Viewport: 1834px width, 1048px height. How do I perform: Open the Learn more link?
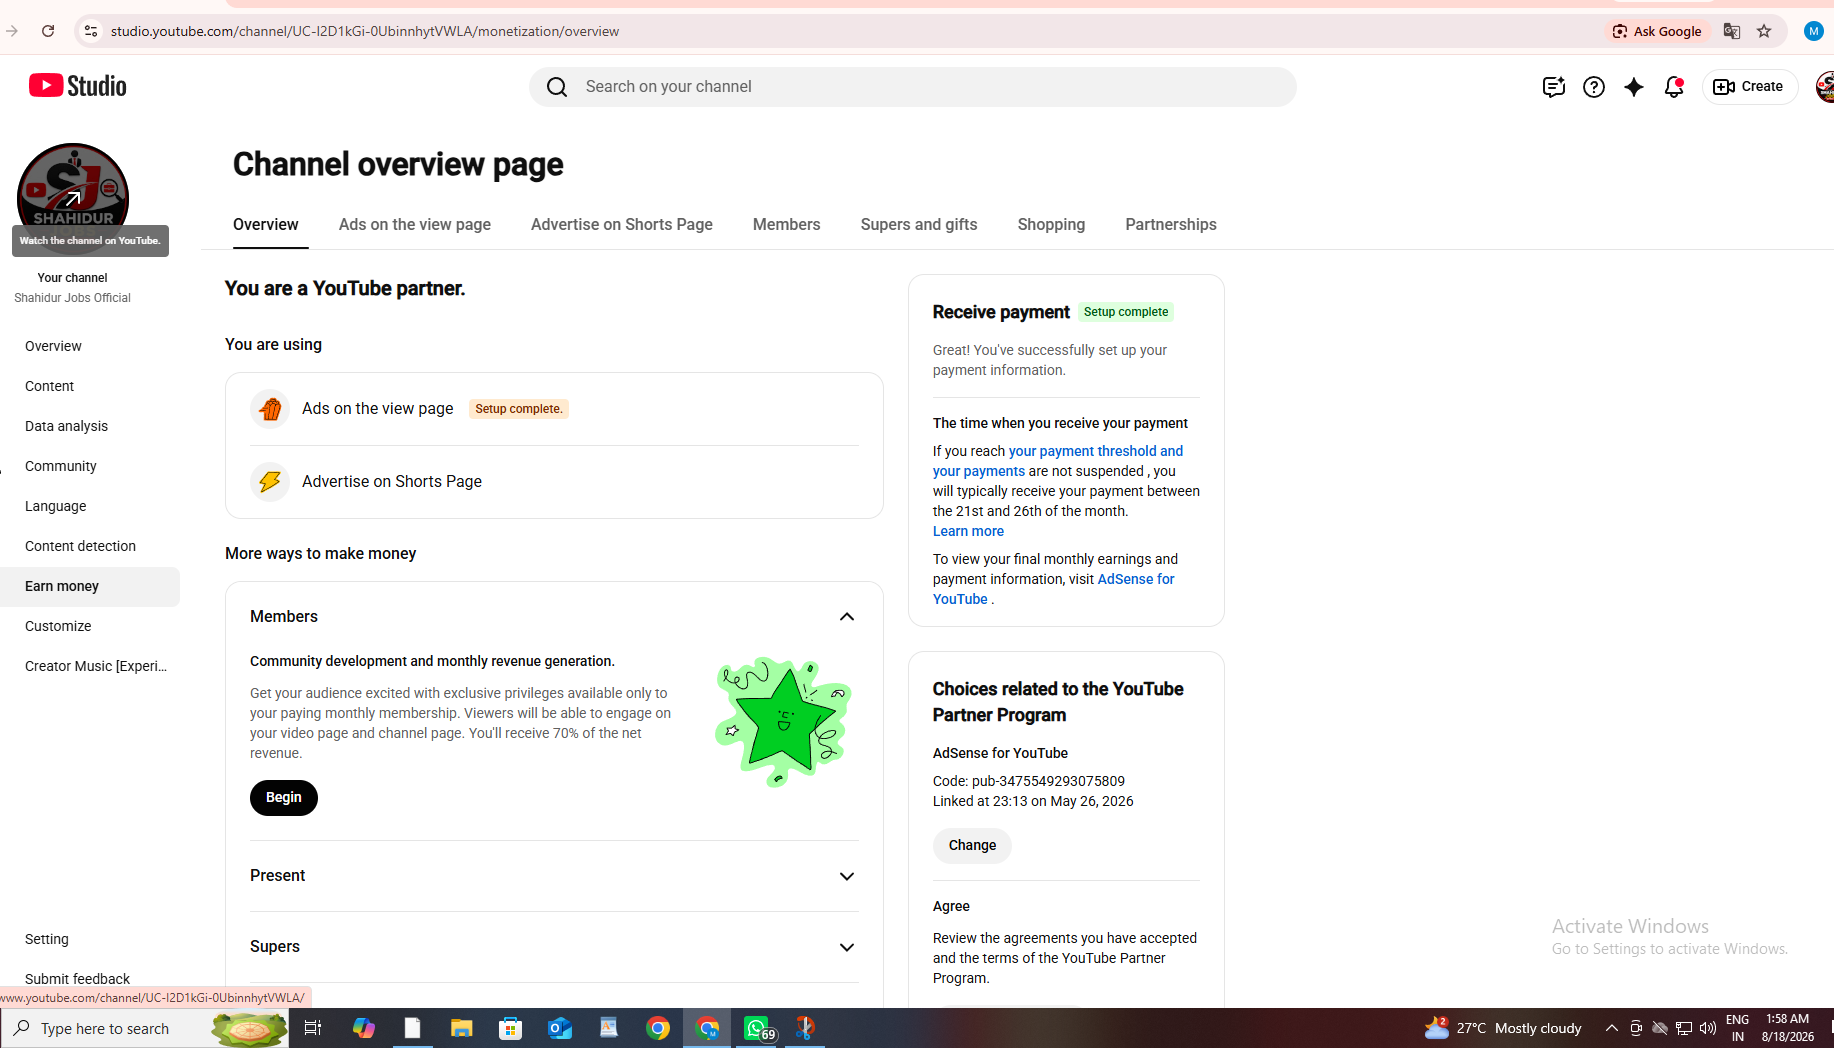(x=968, y=532)
